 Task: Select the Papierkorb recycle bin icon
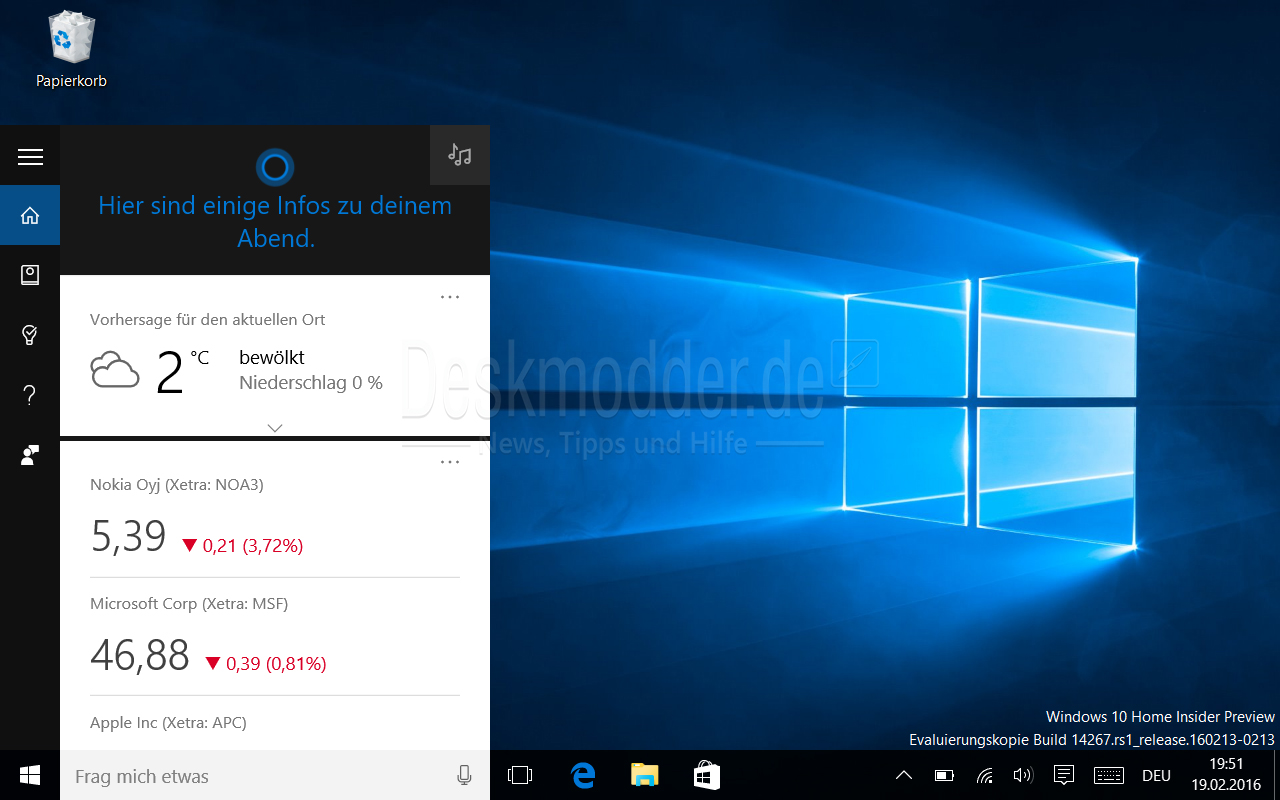click(x=71, y=49)
